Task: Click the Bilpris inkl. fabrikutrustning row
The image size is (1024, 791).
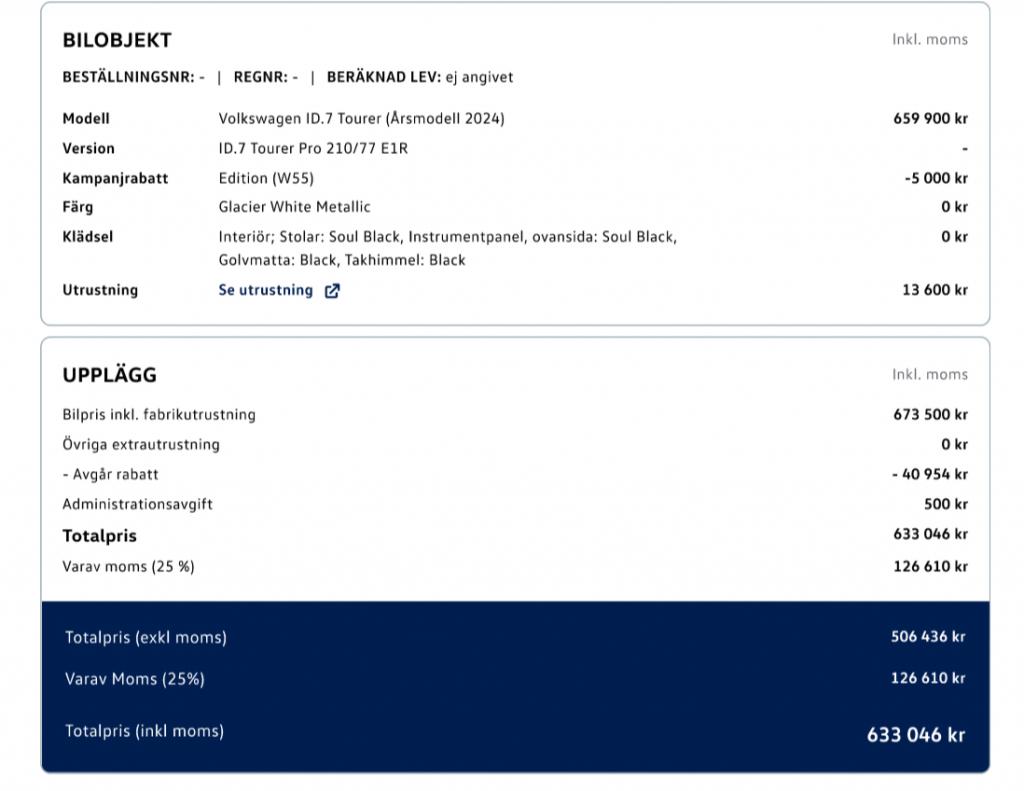Action: tap(159, 414)
